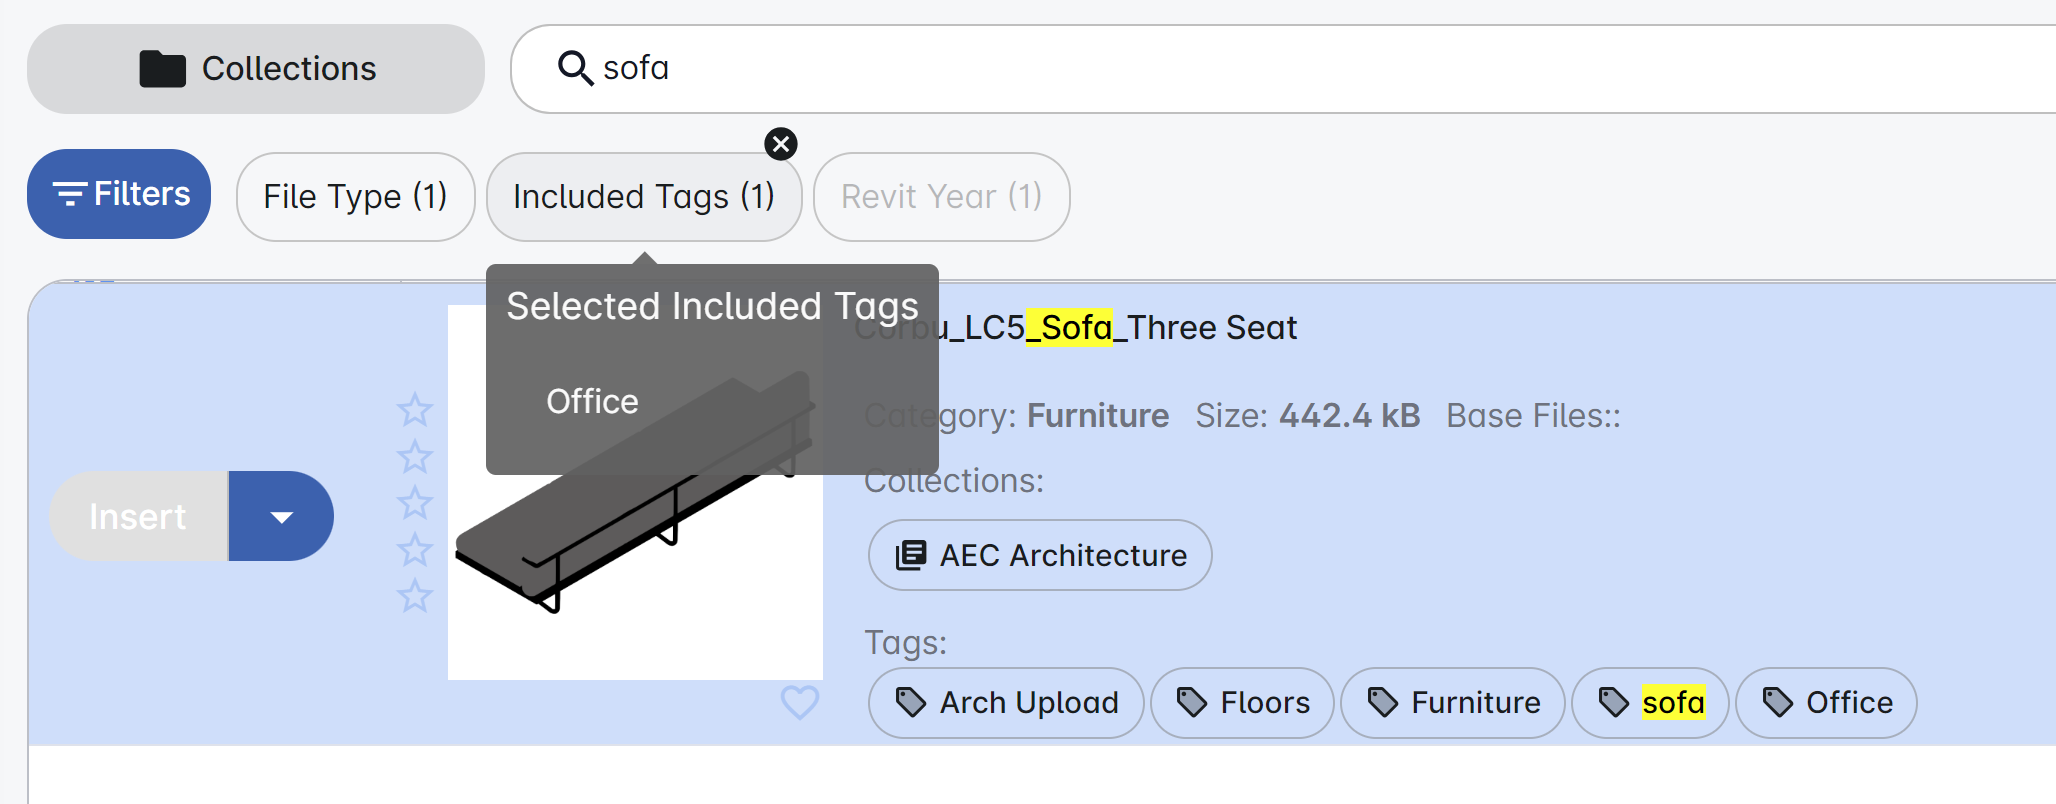
Task: Open the sofa thumbnail preview
Action: pyautogui.click(x=635, y=580)
